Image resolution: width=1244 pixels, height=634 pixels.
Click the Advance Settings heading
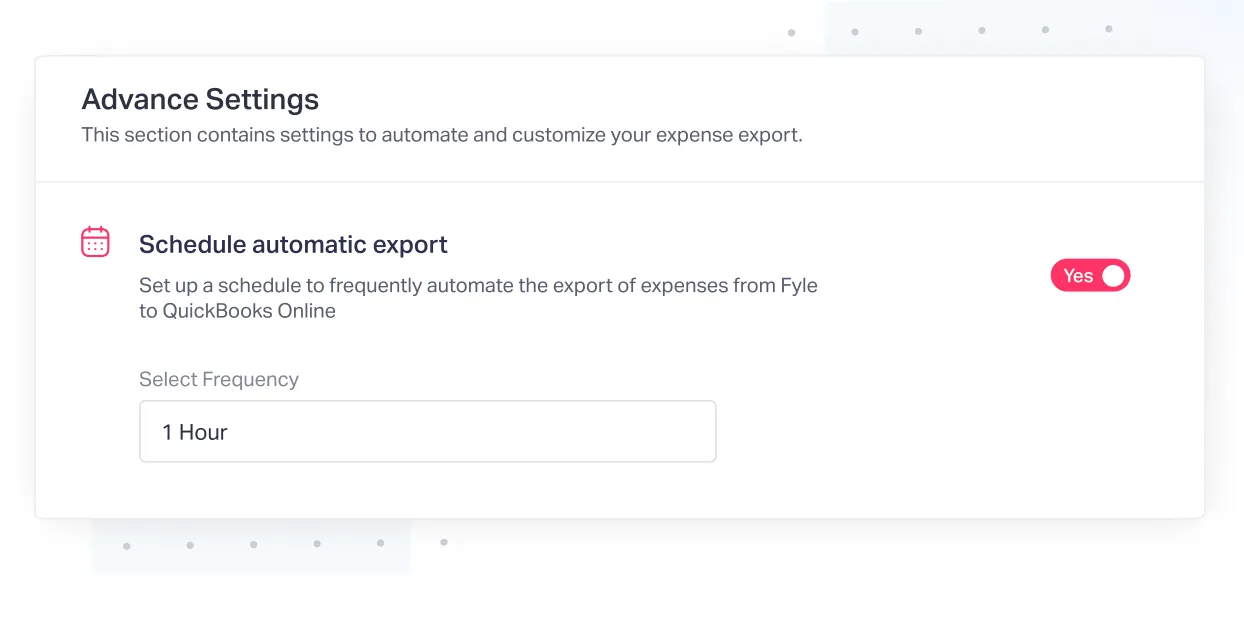tap(200, 100)
